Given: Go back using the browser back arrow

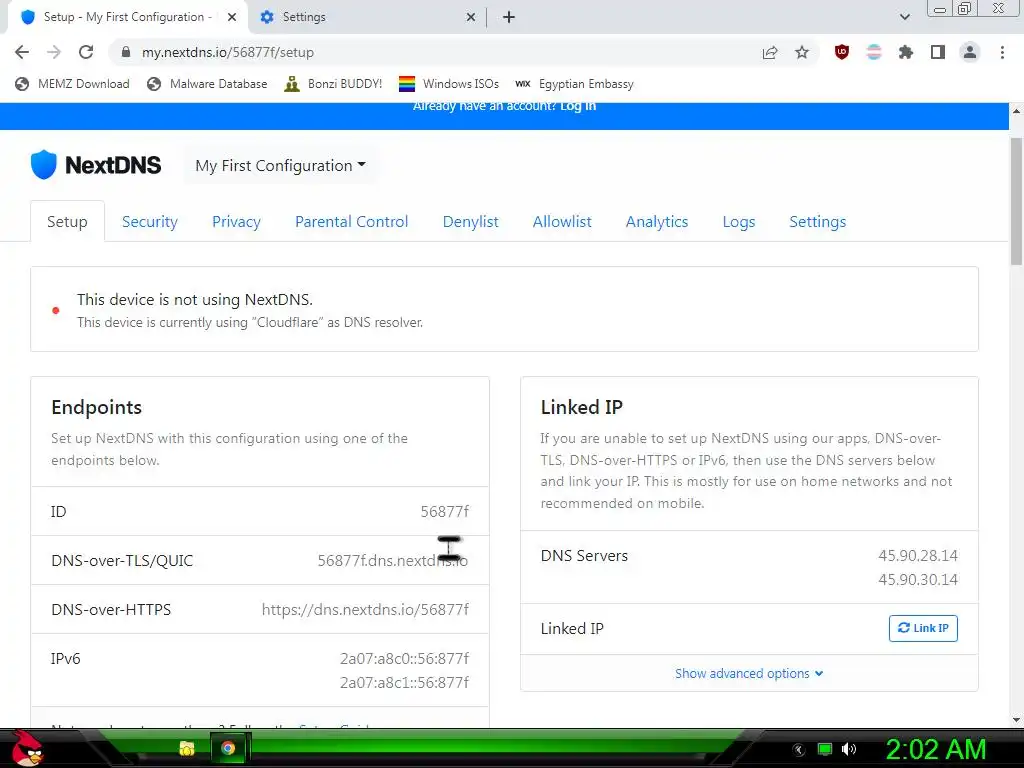Looking at the screenshot, I should click(22, 52).
